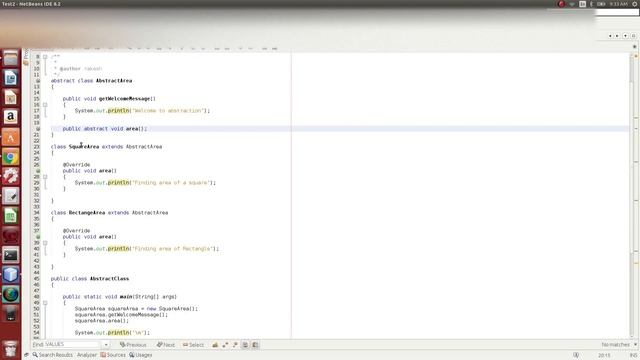Open the LibreOffice Impress launcher icon
Screen dimensions: 640x360
(11, 98)
